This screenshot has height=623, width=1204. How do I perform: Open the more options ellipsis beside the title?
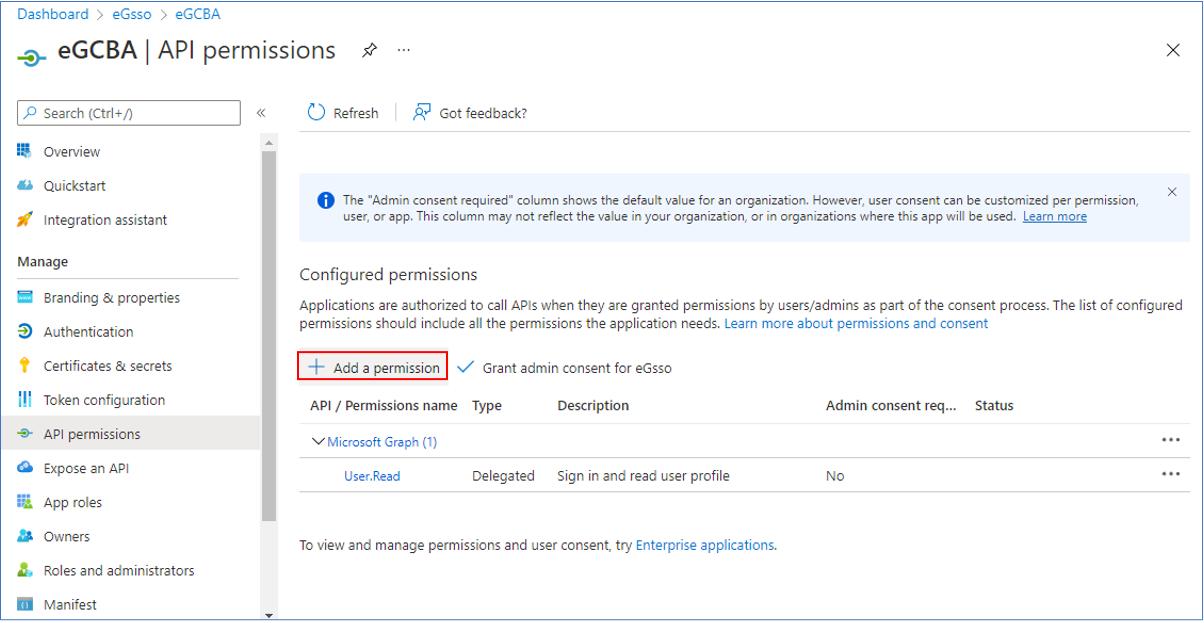click(x=404, y=50)
